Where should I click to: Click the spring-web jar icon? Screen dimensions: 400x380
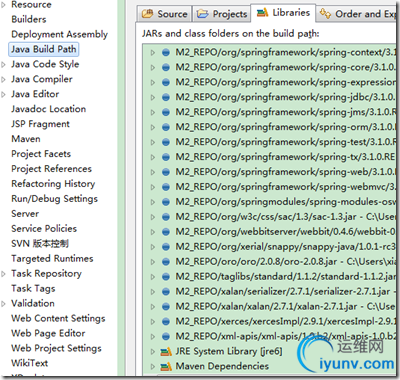point(166,172)
